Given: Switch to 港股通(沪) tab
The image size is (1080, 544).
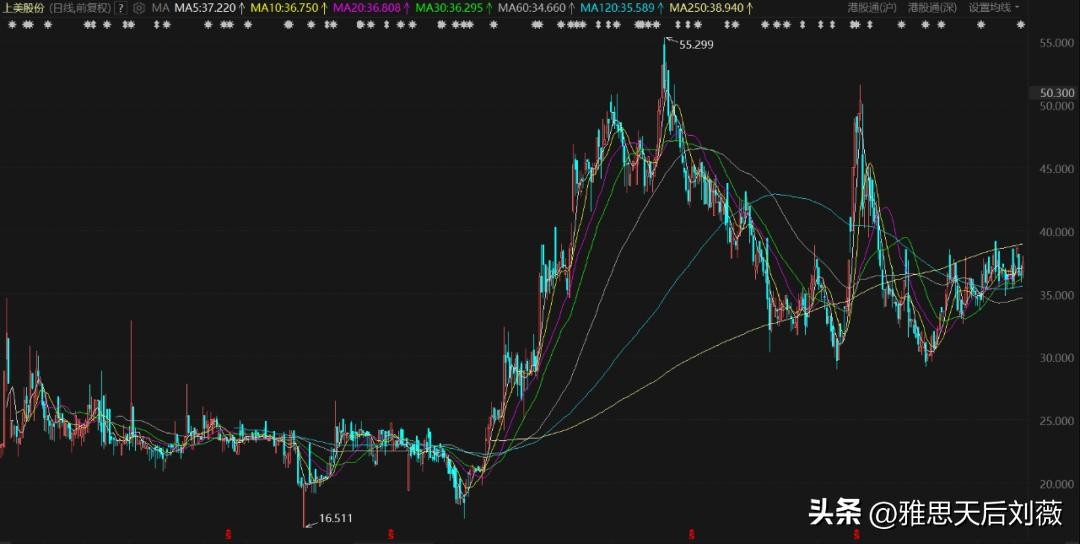Looking at the screenshot, I should click(x=872, y=8).
